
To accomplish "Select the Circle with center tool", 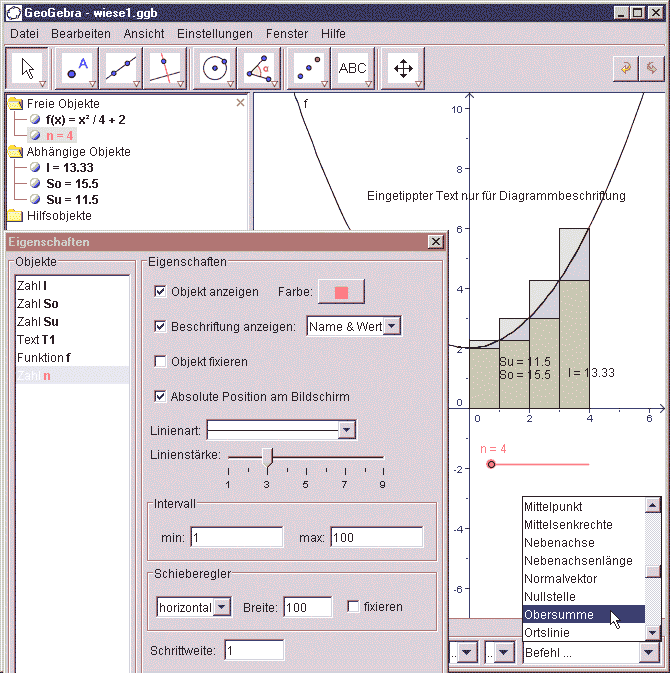I will point(214,67).
